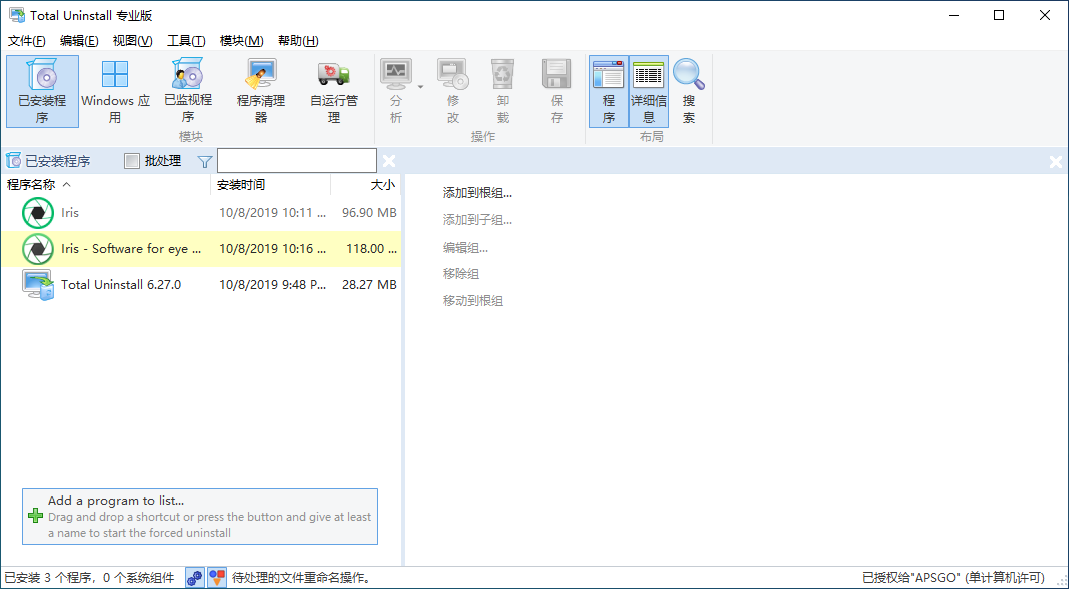Click the pending rename operations status icon
This screenshot has height=589, width=1069.
coord(217,578)
